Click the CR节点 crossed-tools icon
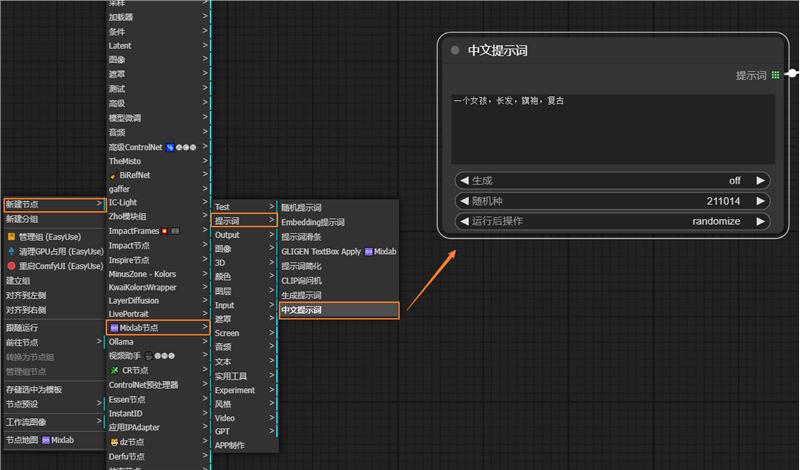800x470 pixels. coord(114,370)
